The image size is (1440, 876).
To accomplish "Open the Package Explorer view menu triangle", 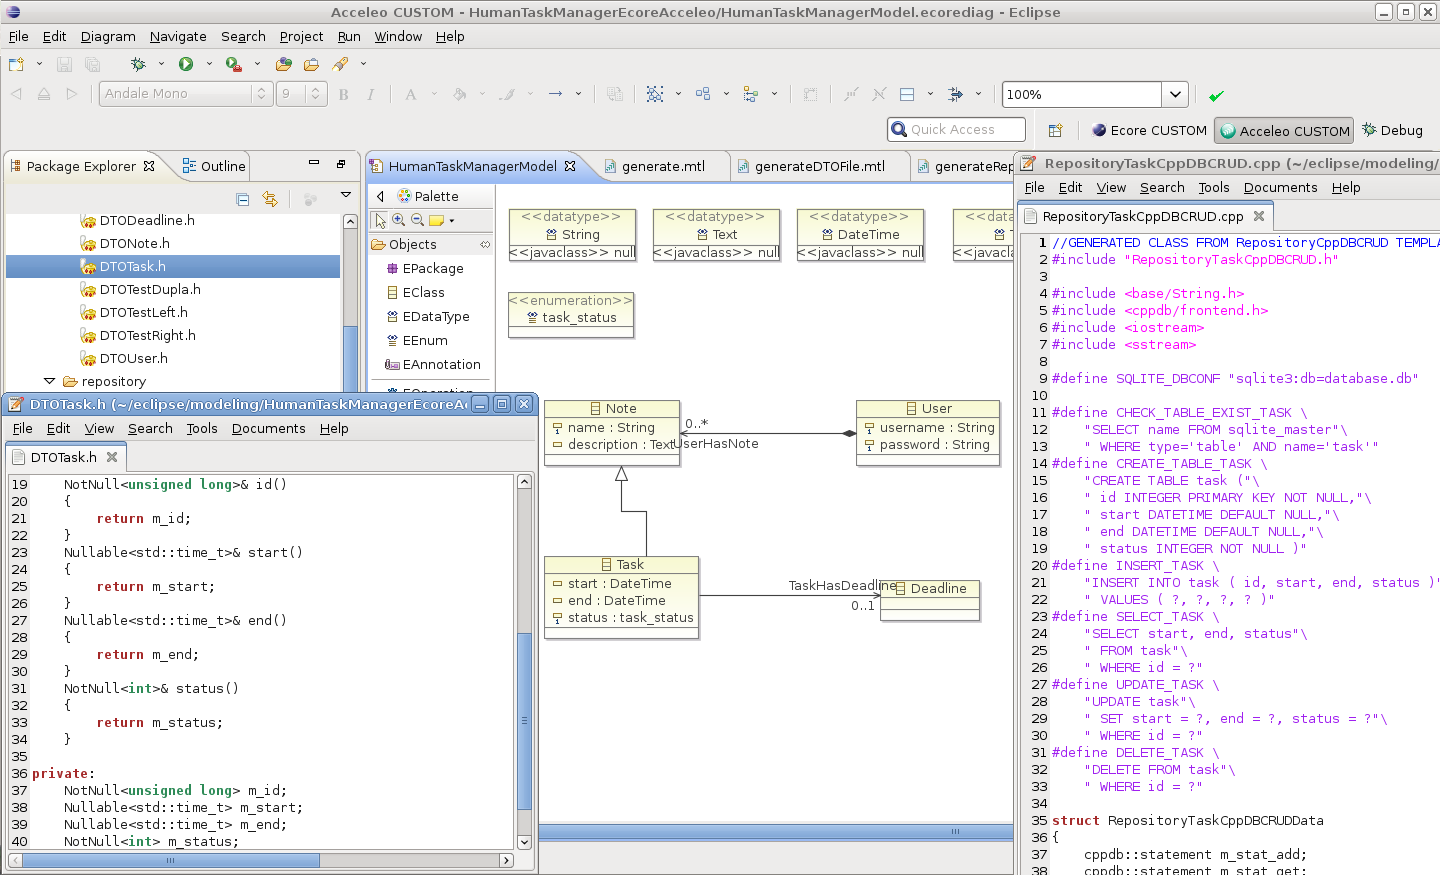I will [x=346, y=196].
